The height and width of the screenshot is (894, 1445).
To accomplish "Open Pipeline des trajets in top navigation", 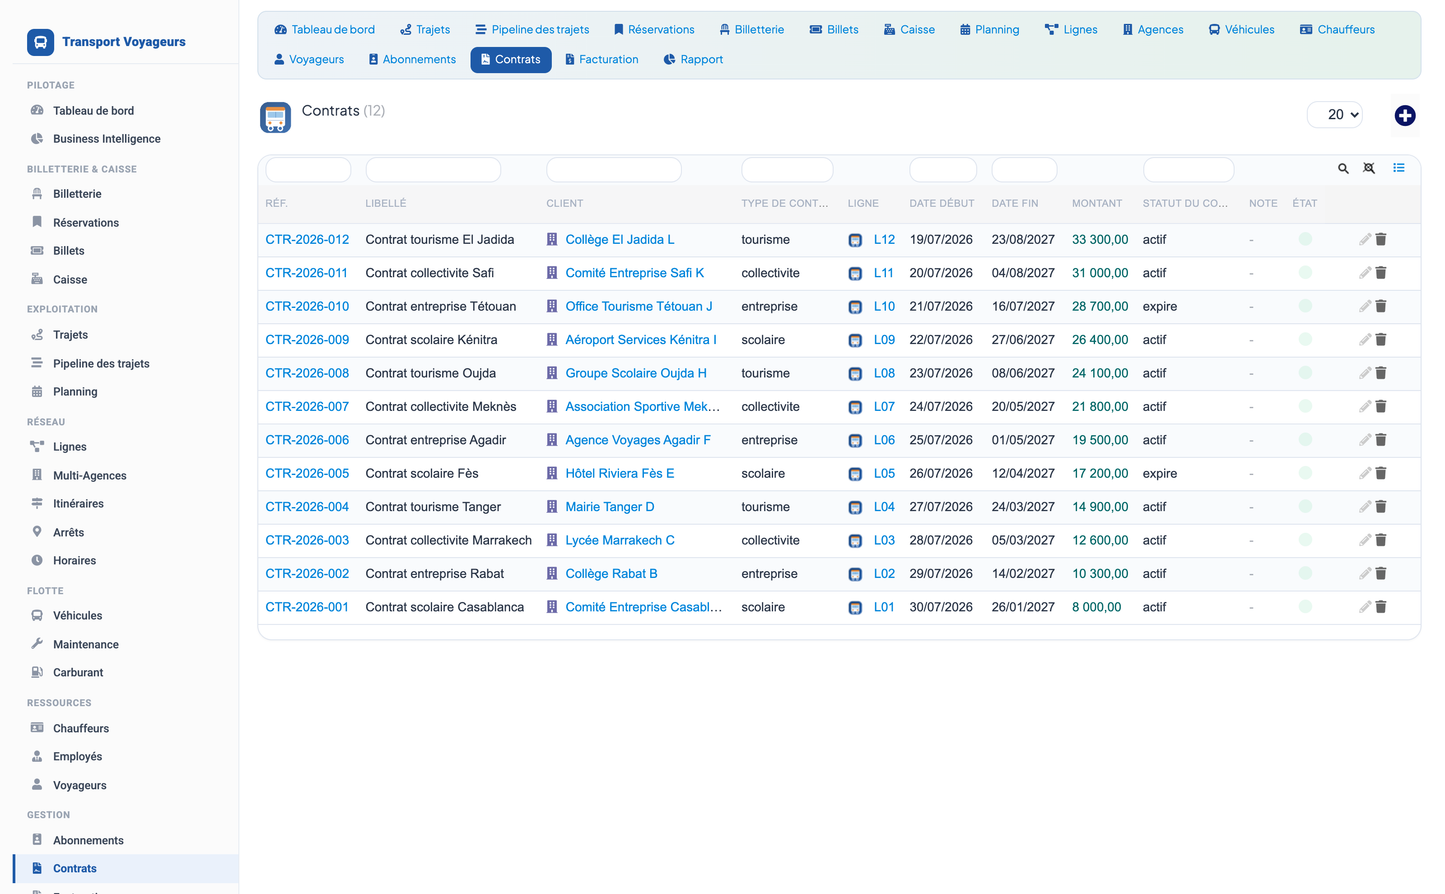I will coord(532,30).
